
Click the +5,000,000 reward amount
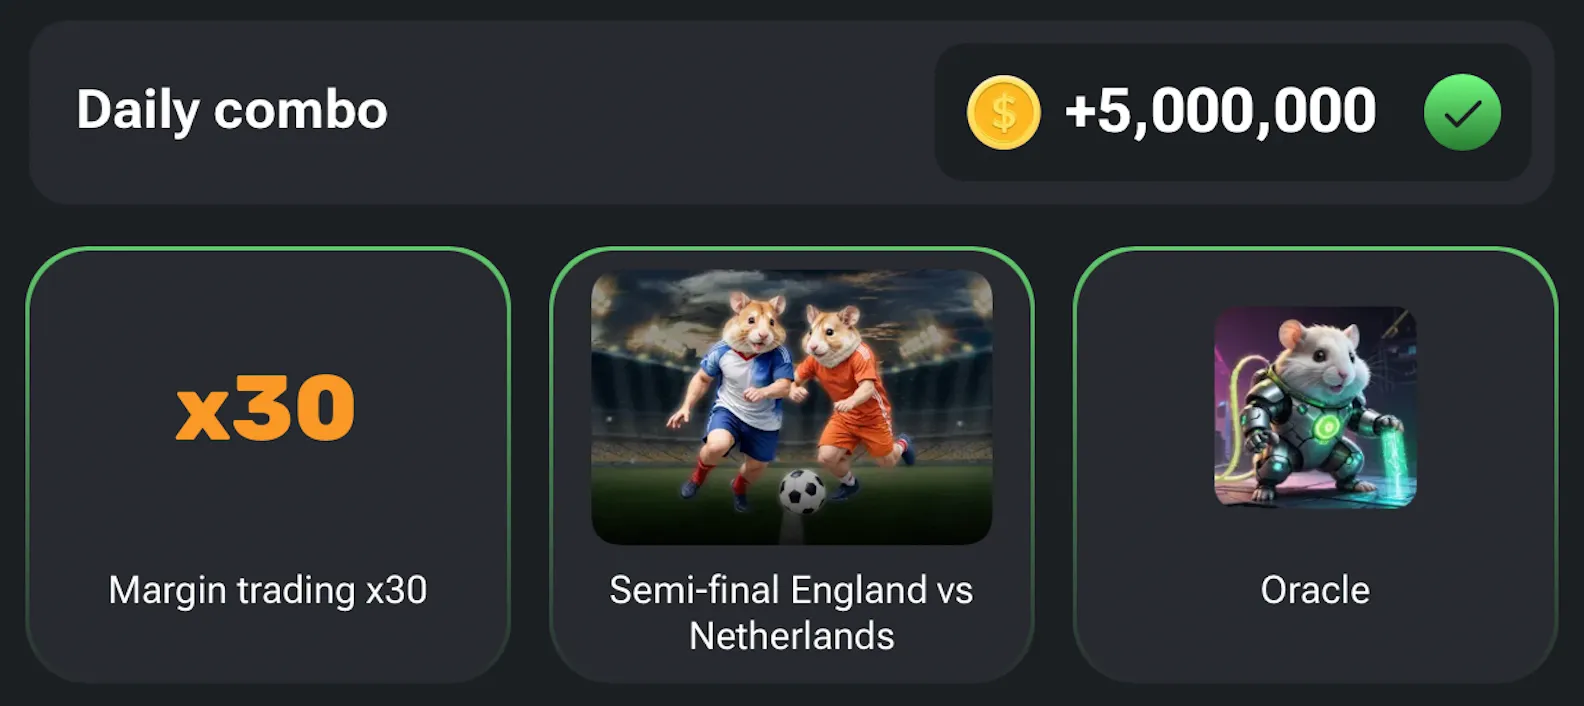coord(1220,111)
